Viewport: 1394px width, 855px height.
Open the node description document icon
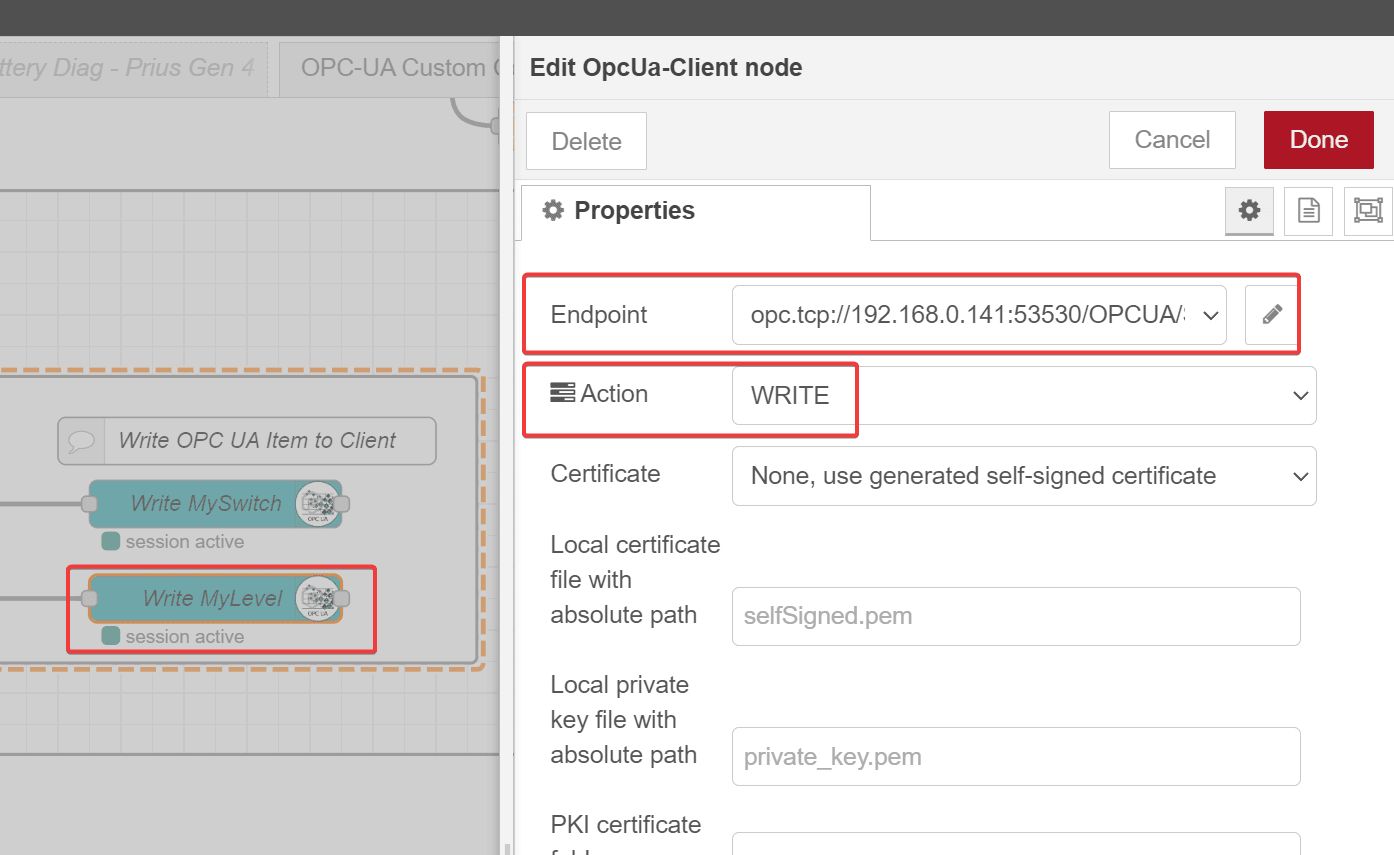pyautogui.click(x=1308, y=211)
